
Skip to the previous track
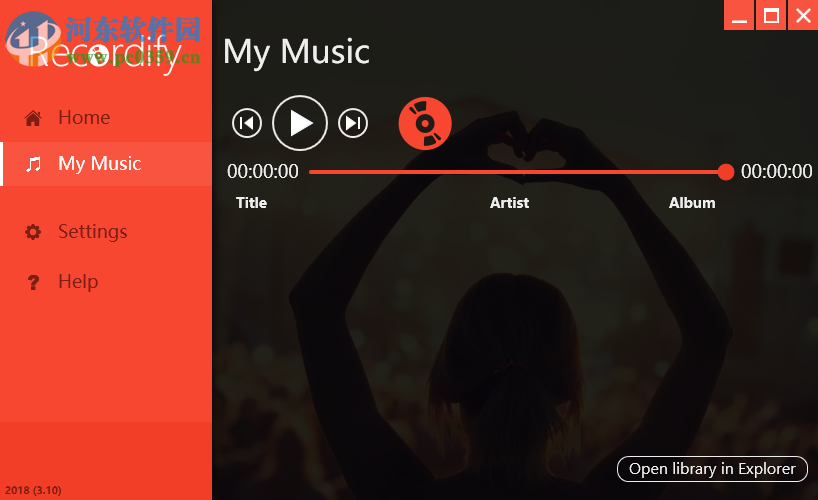[x=247, y=123]
